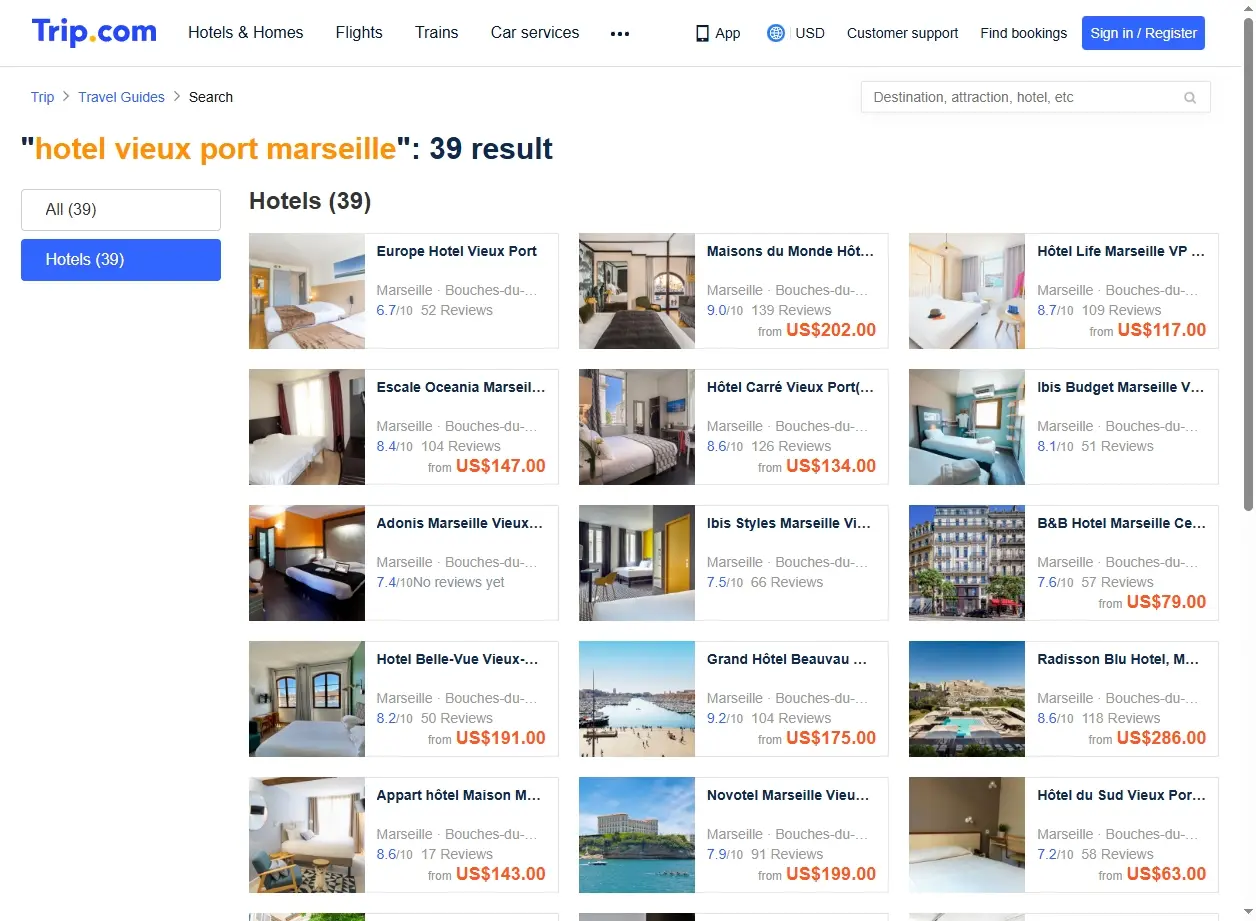Click Europe Hotel Vieux Port title
1256x921 pixels.
[x=457, y=252]
